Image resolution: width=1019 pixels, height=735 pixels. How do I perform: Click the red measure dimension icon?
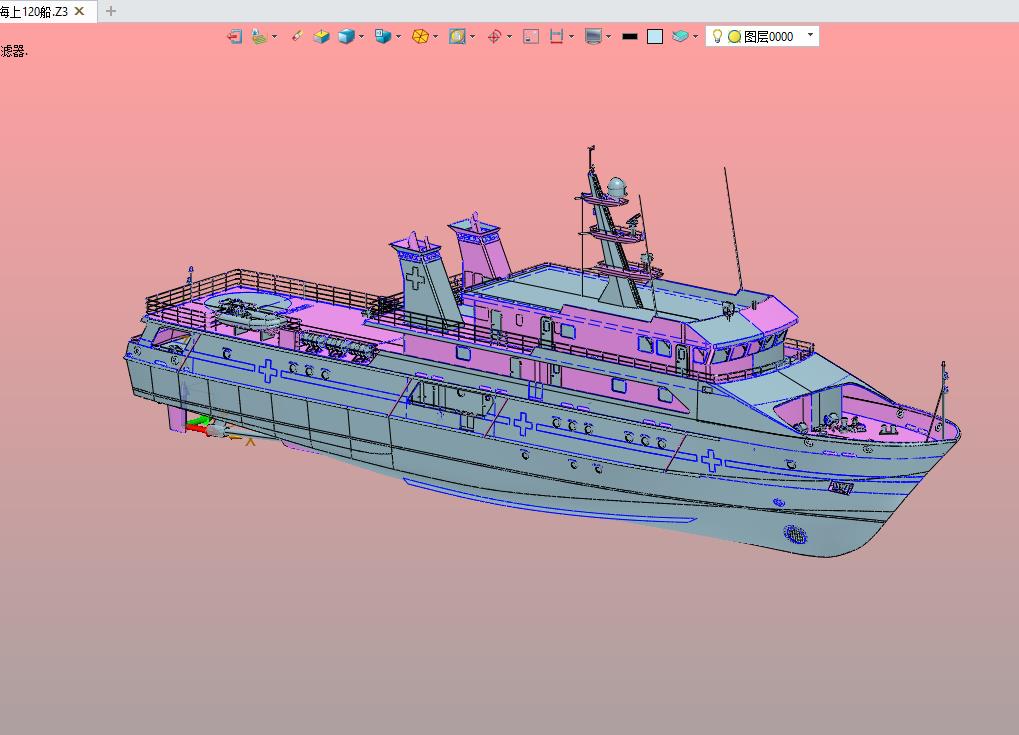[556, 36]
